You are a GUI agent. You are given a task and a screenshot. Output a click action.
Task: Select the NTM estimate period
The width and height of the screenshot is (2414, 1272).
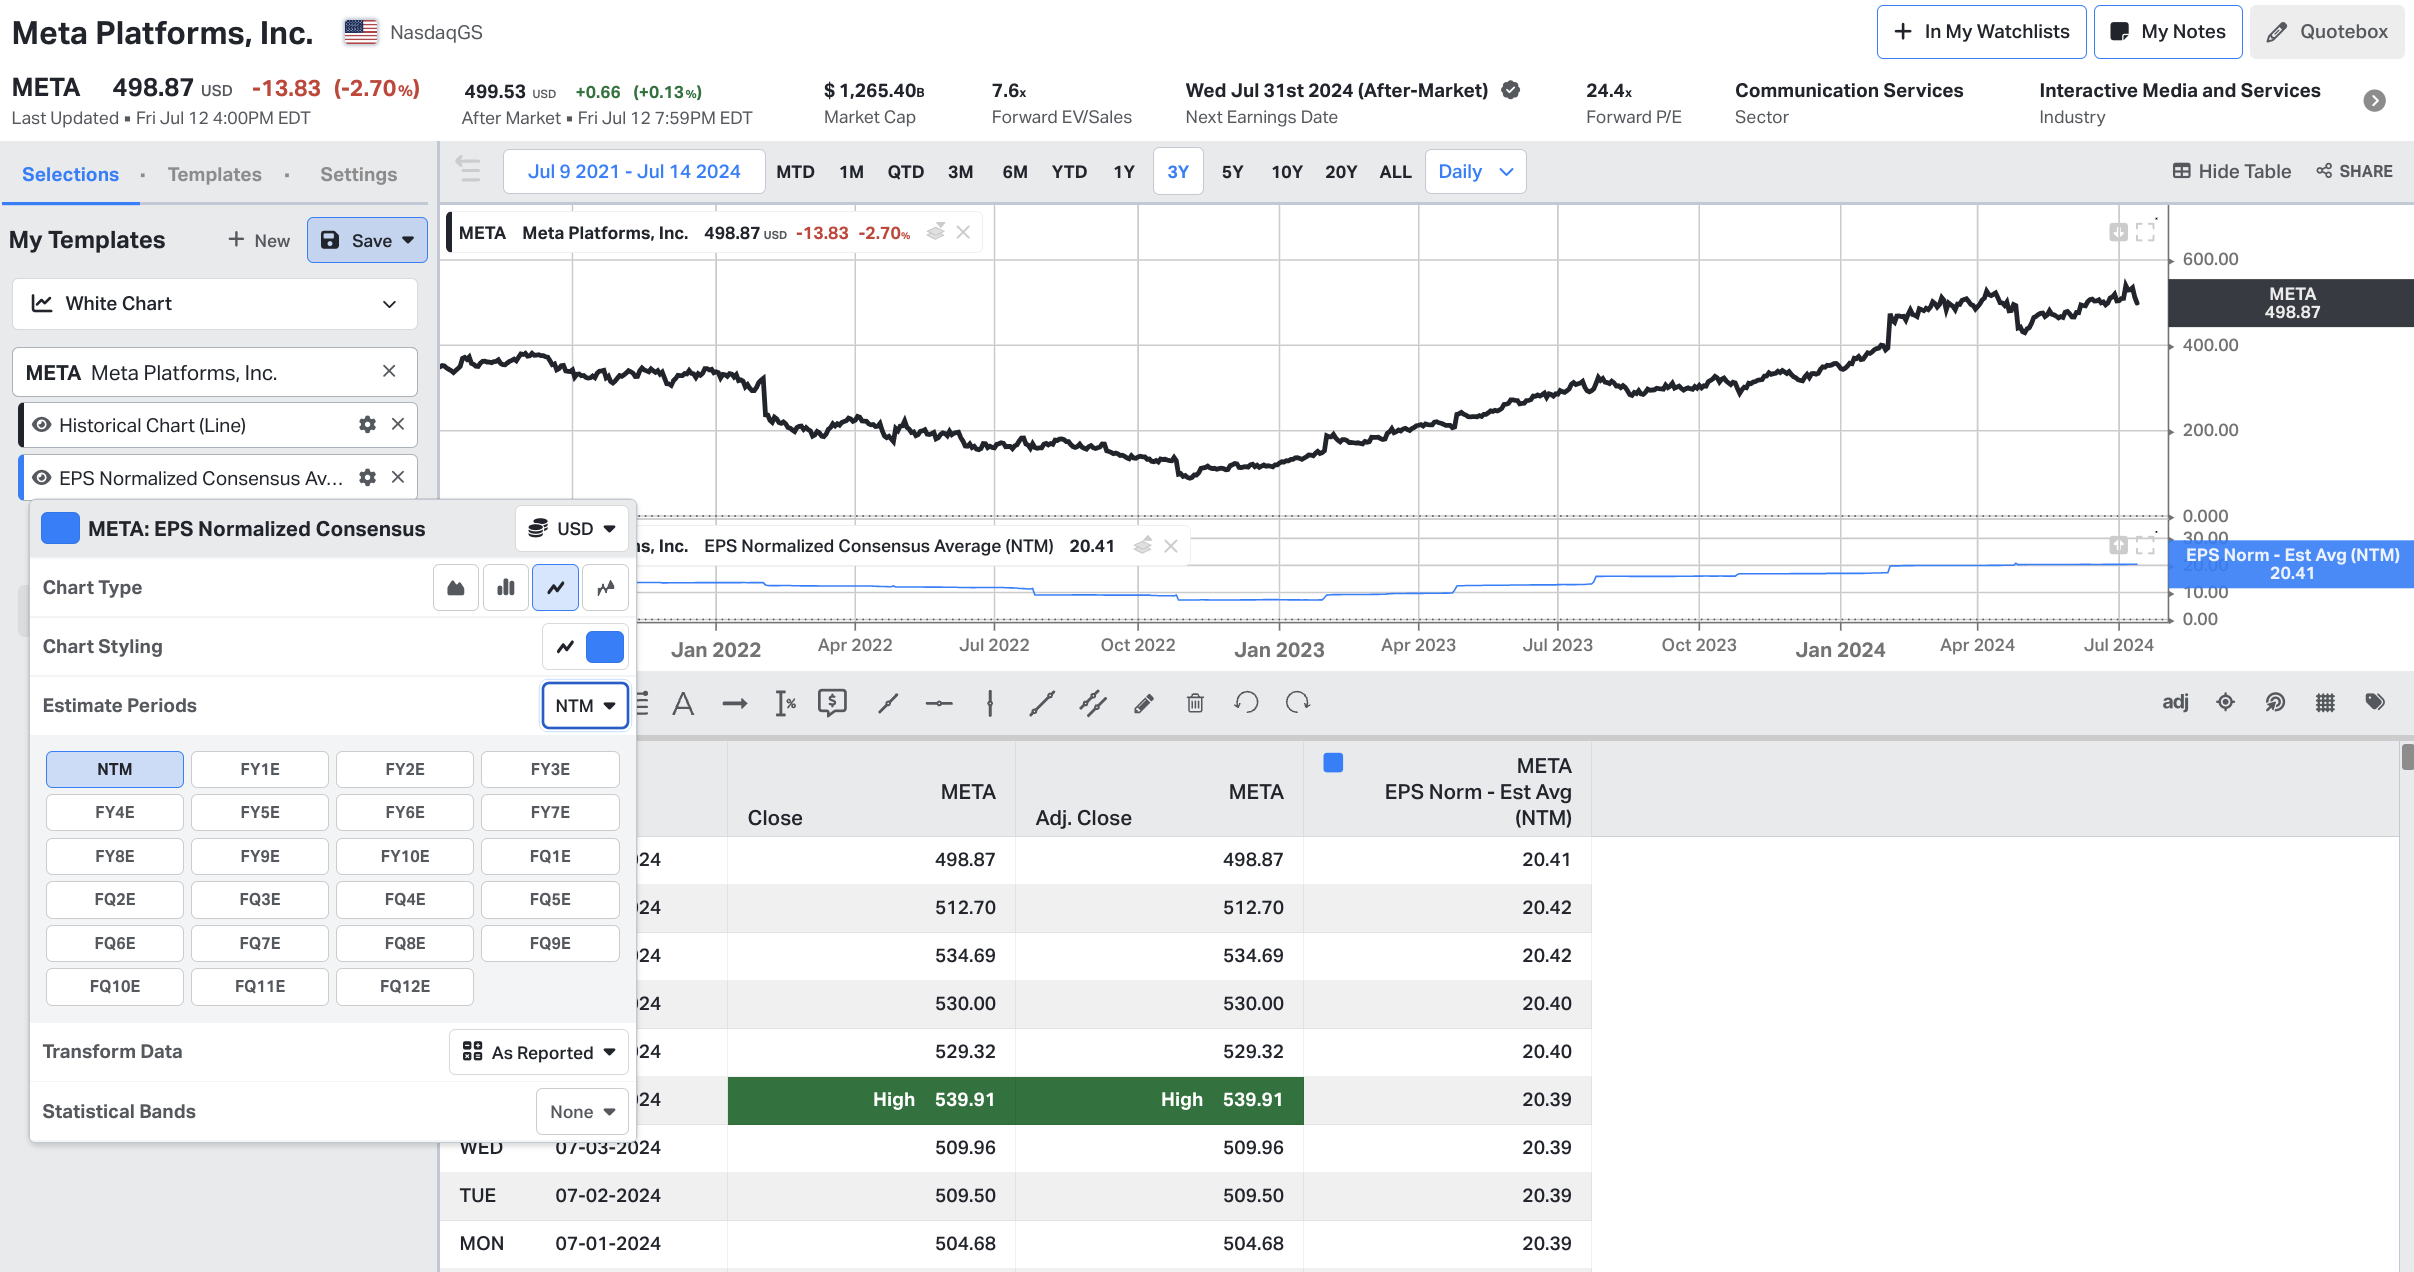[x=115, y=769]
